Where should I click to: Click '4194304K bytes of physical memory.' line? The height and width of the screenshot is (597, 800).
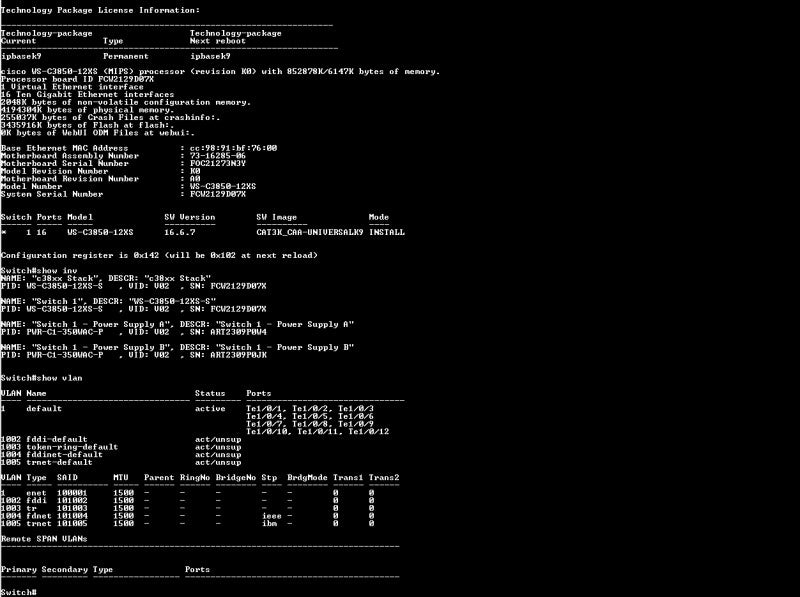pos(87,110)
